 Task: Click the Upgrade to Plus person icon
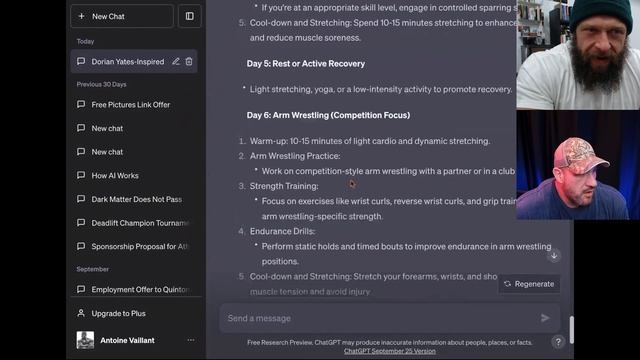81,313
